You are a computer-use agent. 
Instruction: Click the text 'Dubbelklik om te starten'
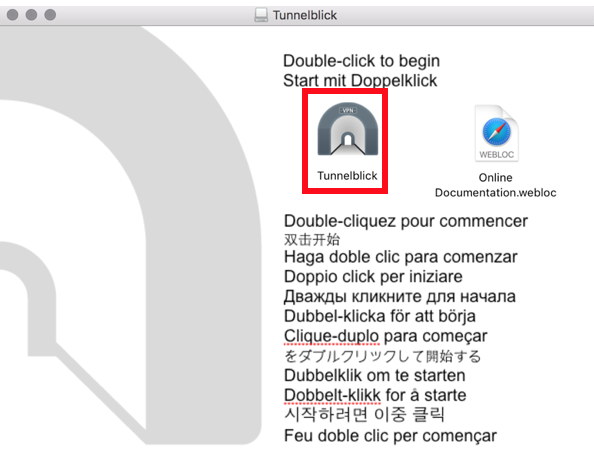coord(375,376)
